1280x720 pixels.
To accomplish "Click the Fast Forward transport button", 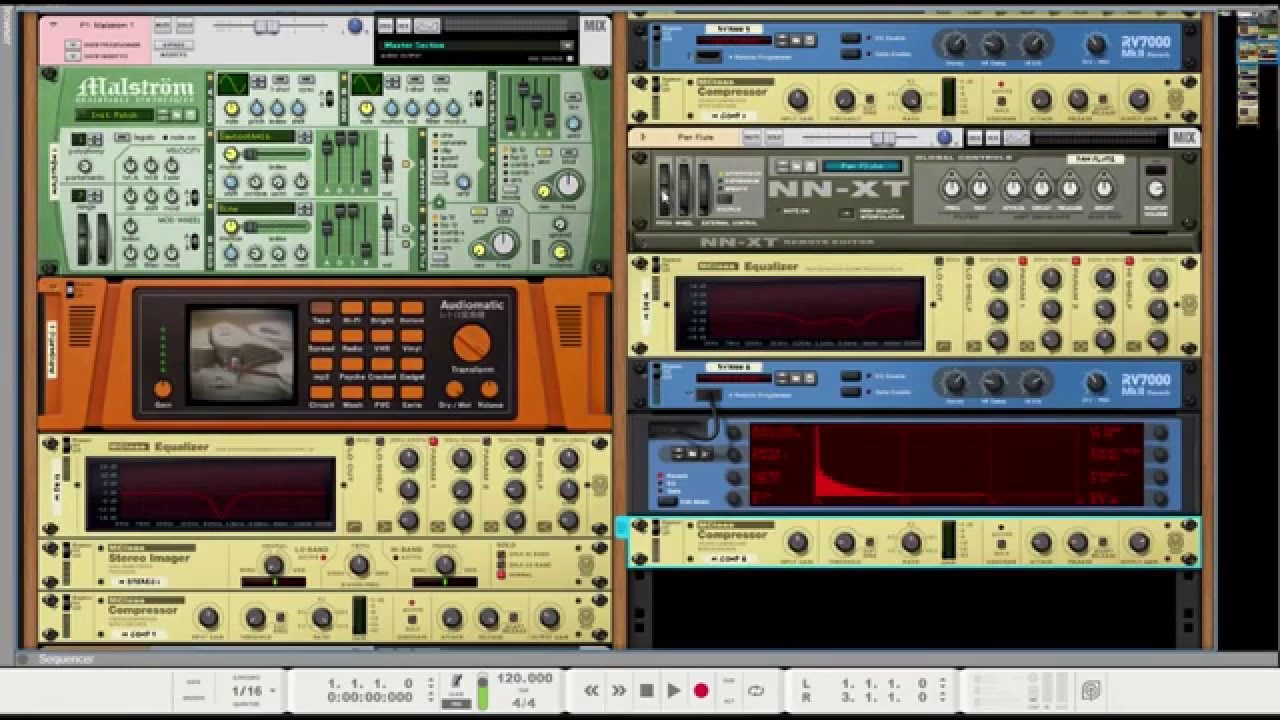I will [x=619, y=690].
